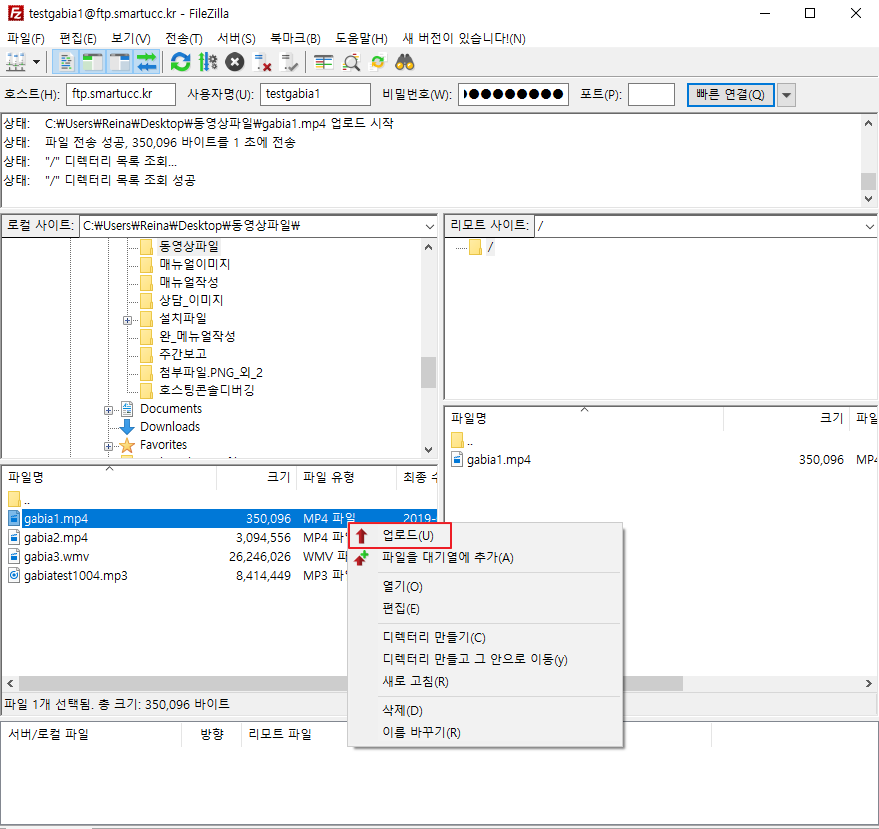This screenshot has height=829, width=879.
Task: Select the Downloads tree item
Action: (x=170, y=427)
